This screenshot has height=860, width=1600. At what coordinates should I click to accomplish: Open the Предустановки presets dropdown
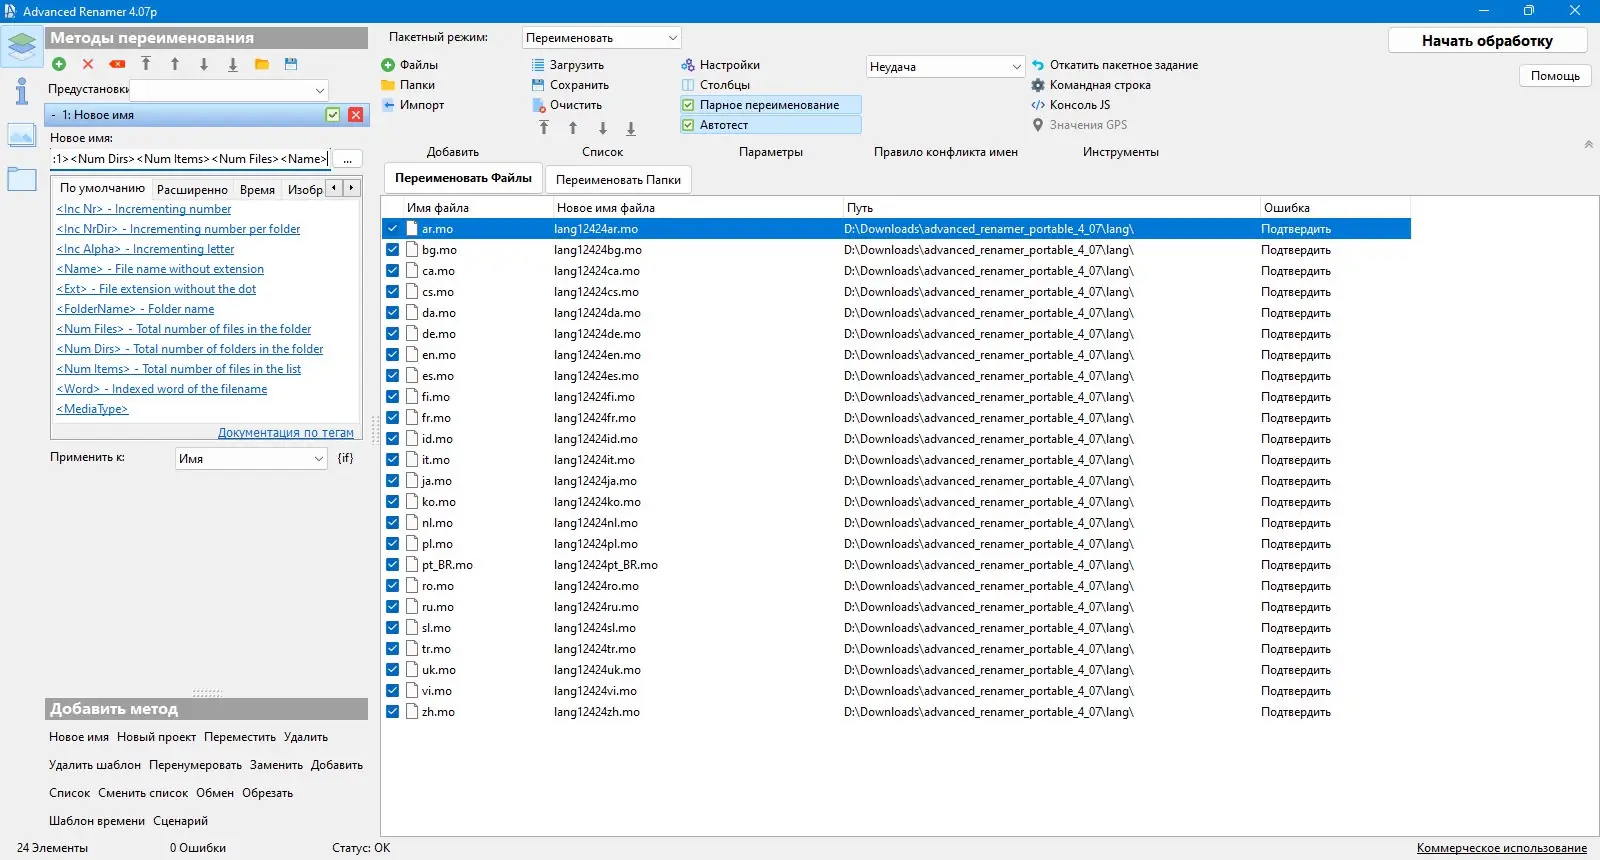(230, 90)
